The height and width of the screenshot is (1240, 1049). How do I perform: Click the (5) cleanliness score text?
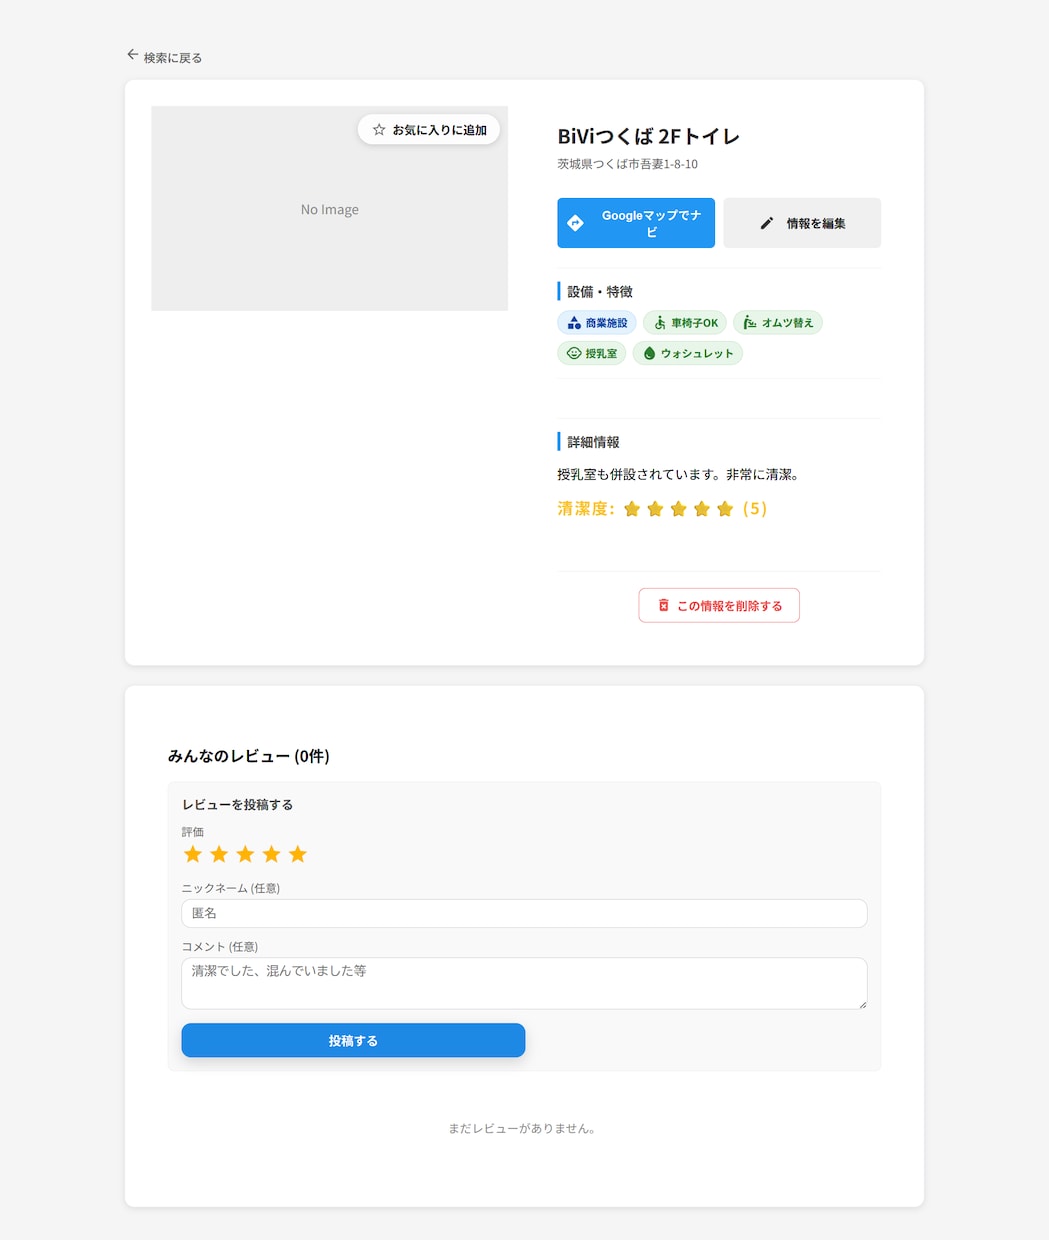(x=755, y=509)
